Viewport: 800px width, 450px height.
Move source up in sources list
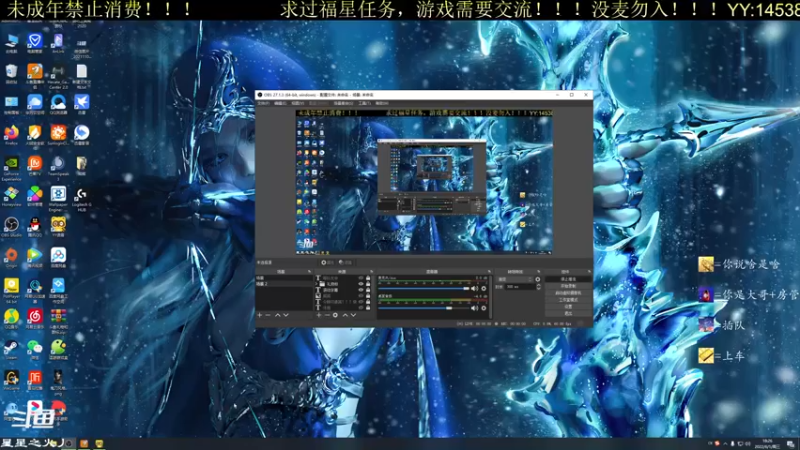pyautogui.click(x=345, y=315)
